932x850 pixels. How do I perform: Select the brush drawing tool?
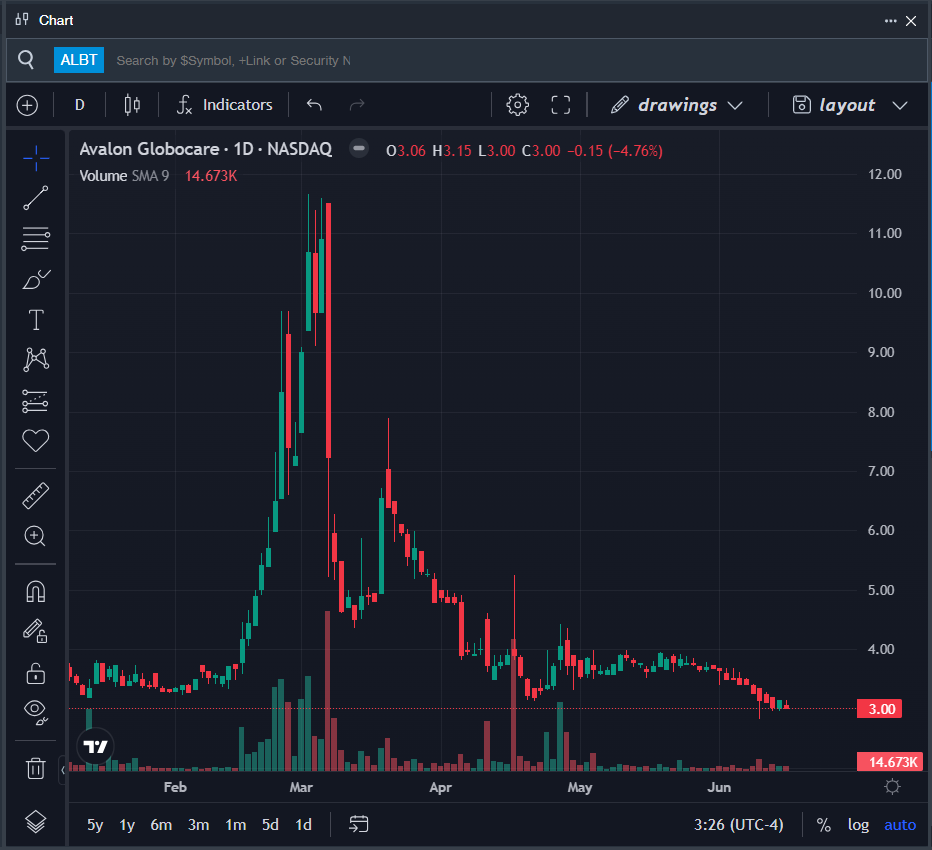point(36,279)
